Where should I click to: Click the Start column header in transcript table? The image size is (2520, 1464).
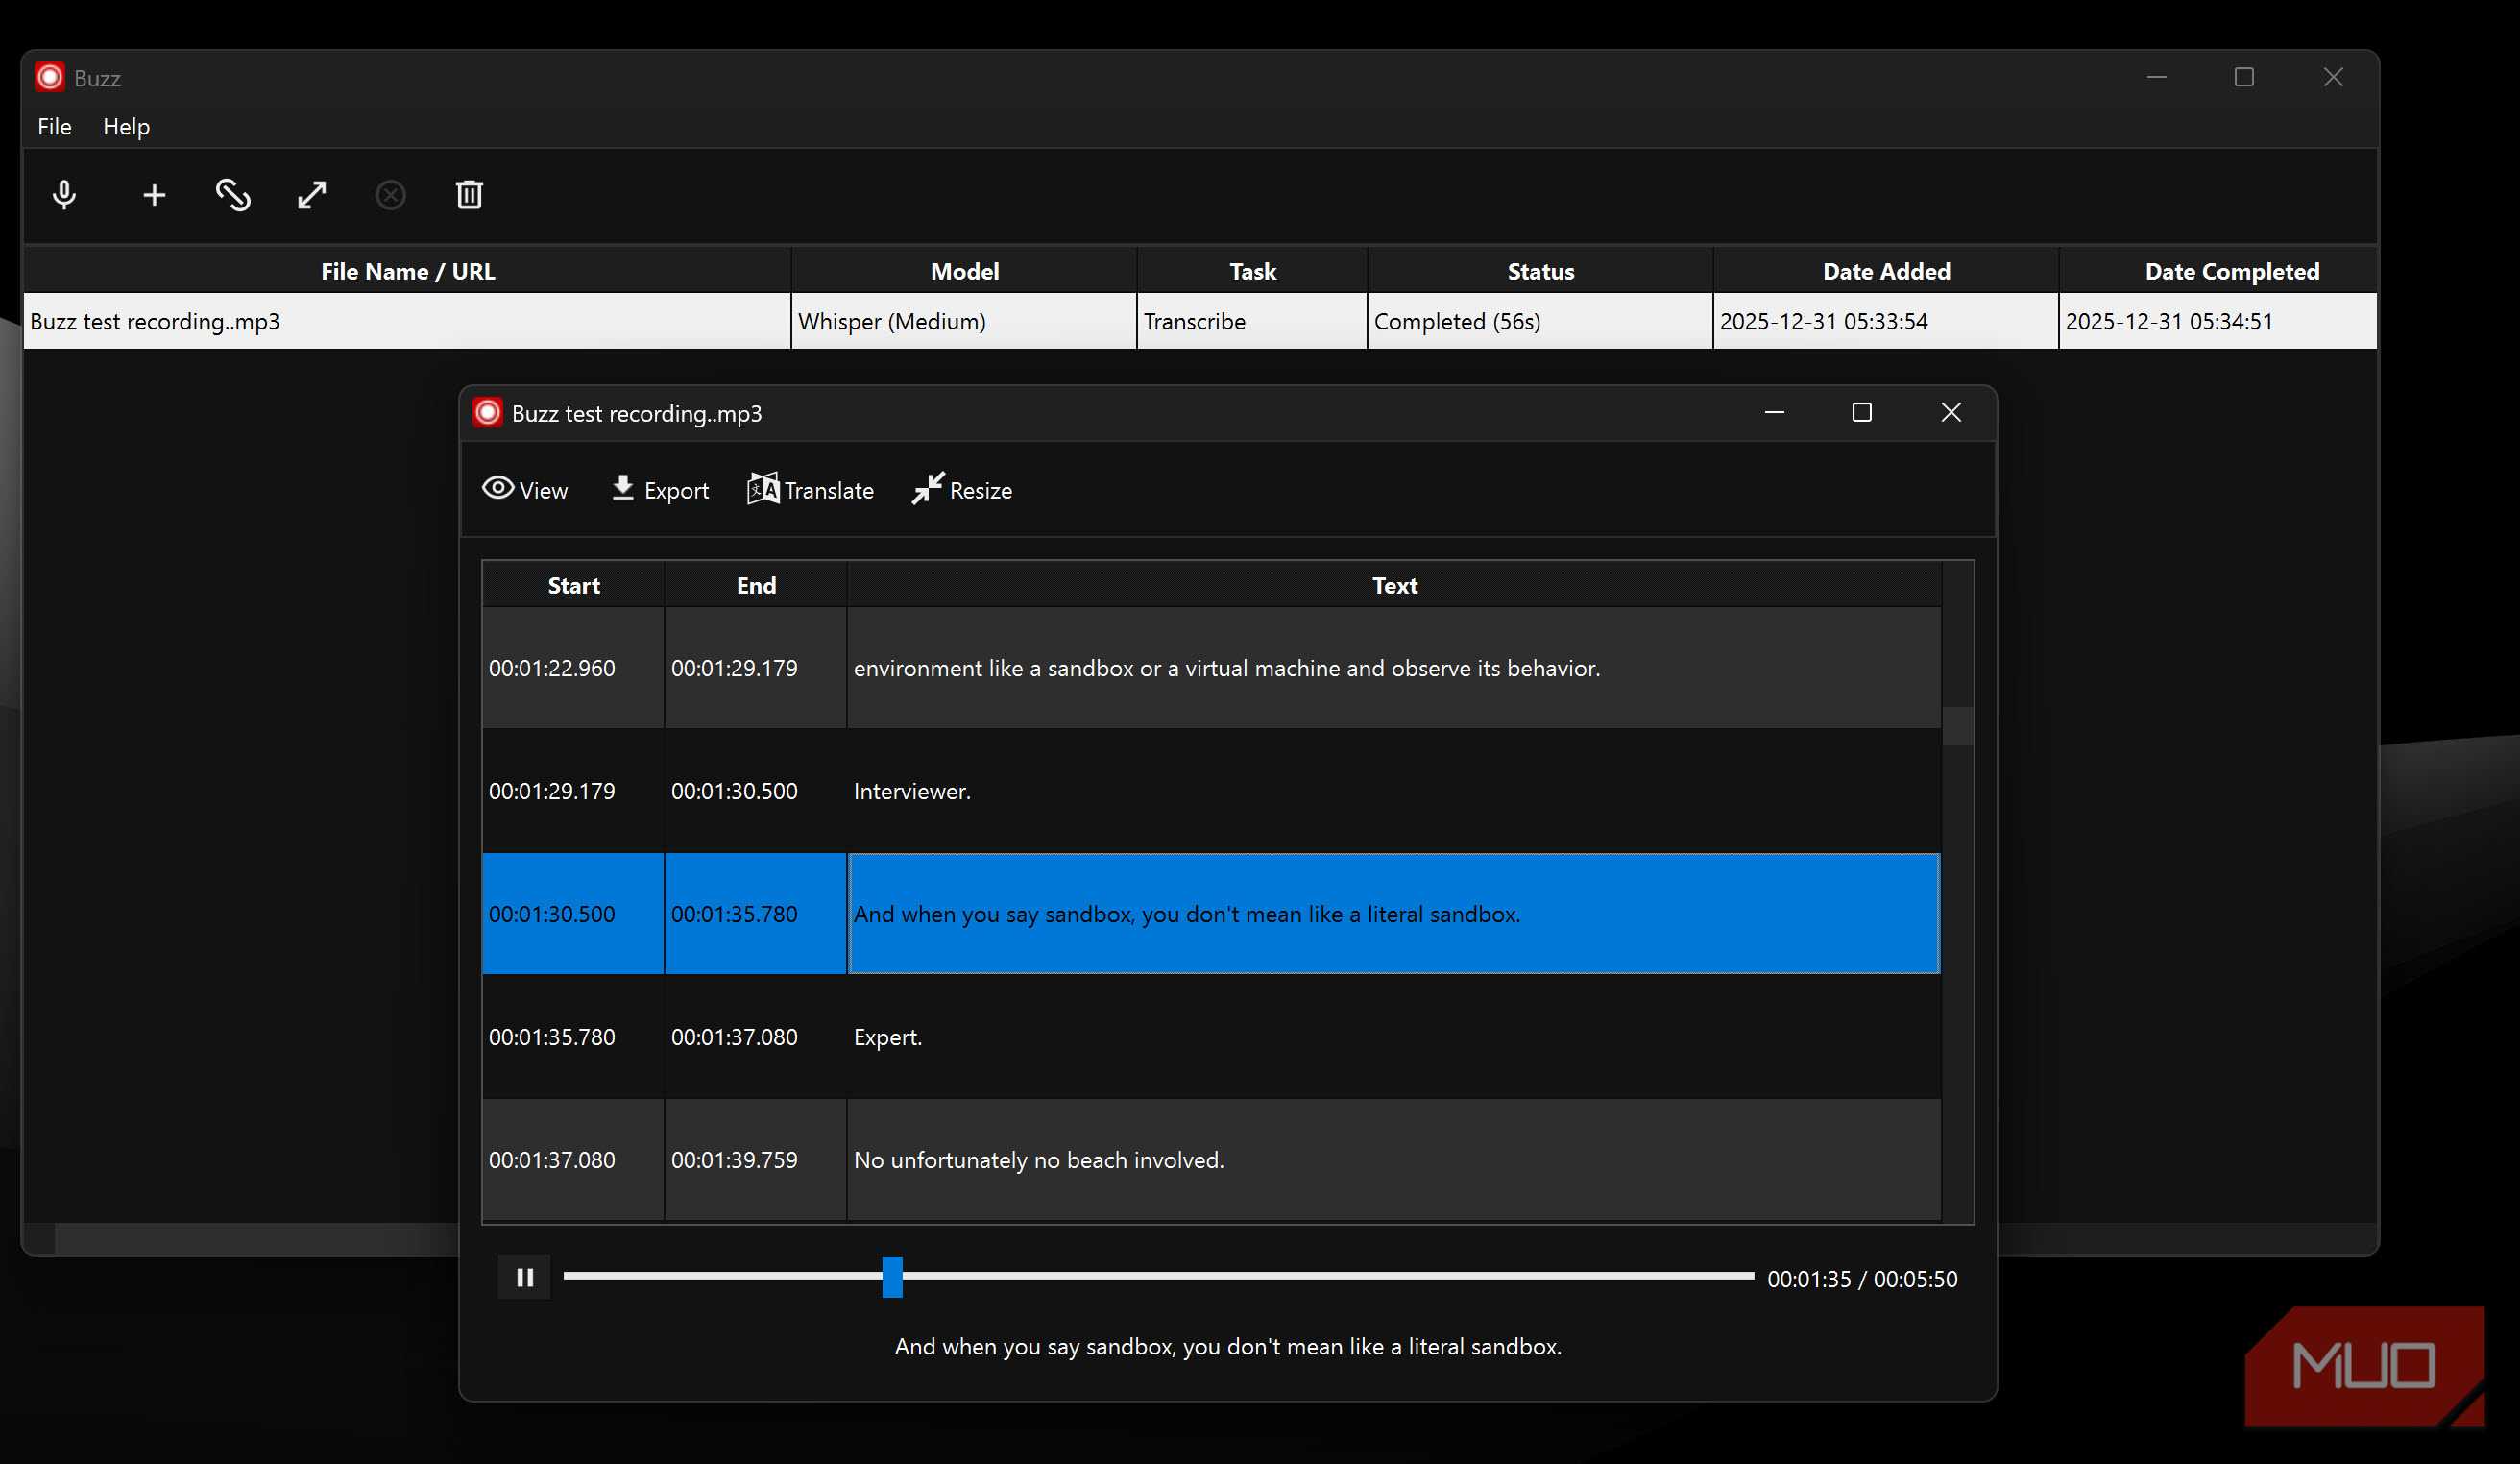573,585
